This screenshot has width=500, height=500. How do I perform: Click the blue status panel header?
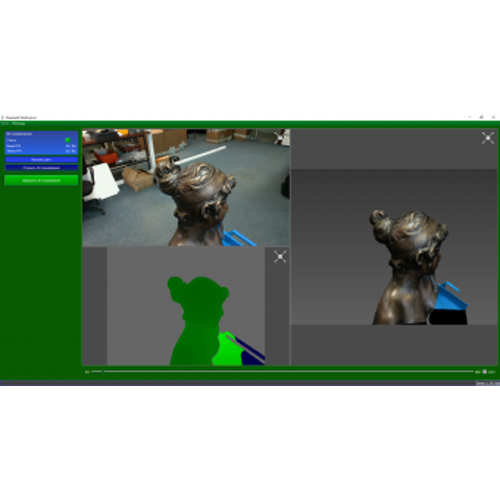[x=41, y=134]
